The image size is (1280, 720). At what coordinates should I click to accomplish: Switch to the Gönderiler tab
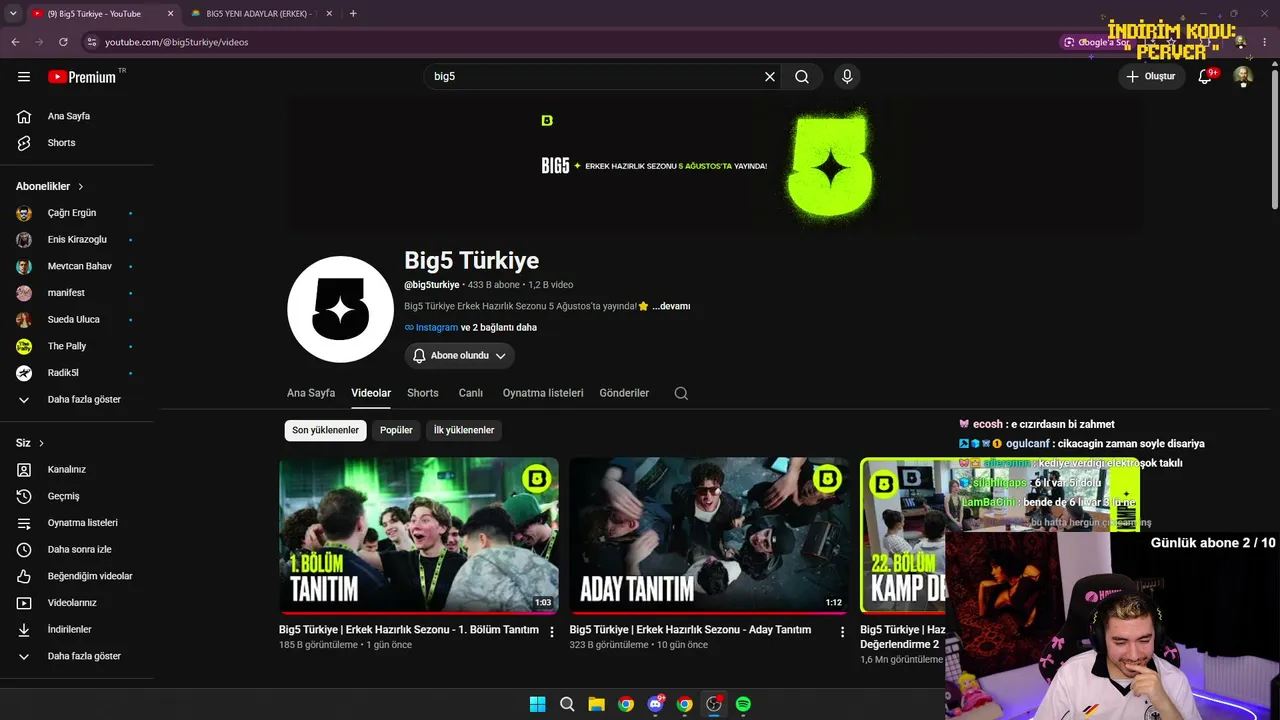(x=624, y=393)
